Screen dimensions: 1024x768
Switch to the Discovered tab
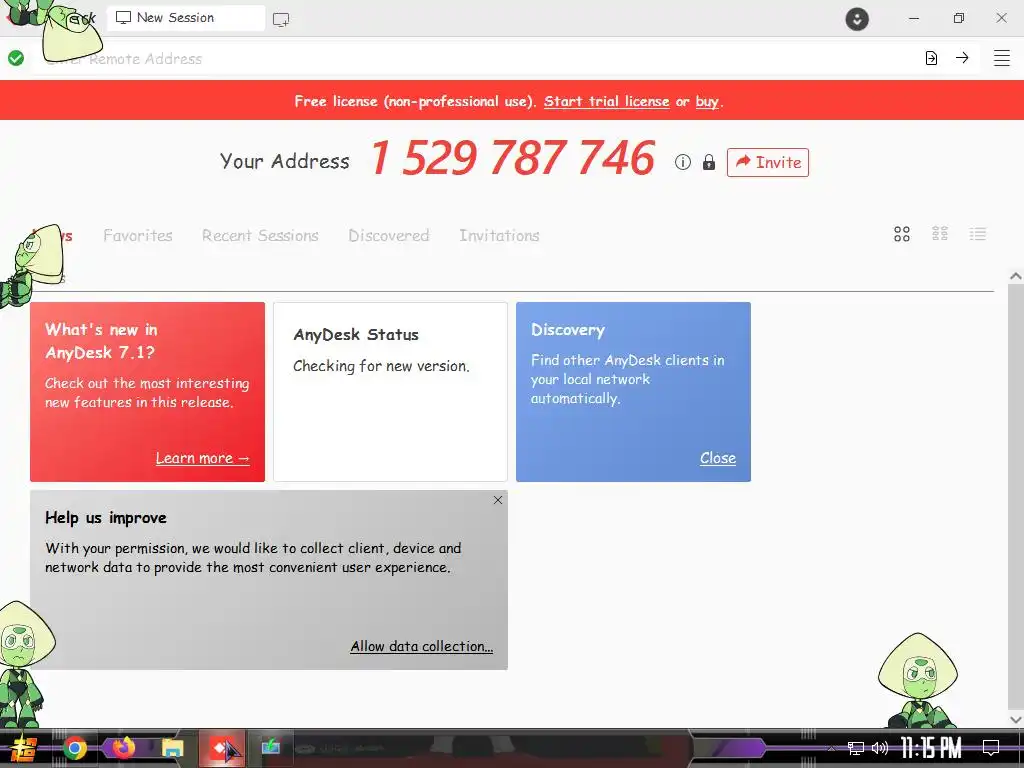pos(389,236)
